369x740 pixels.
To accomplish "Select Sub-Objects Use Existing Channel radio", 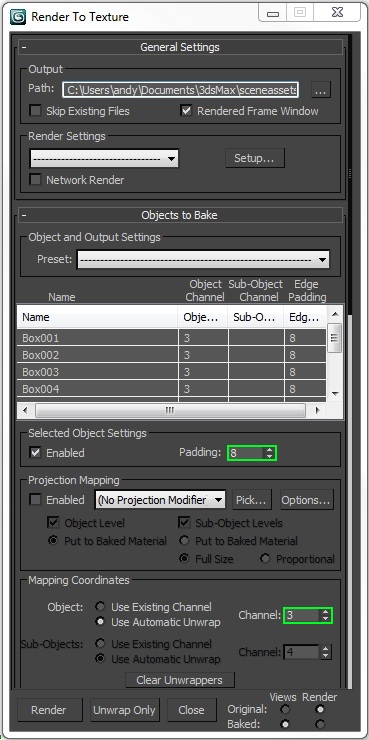I will point(100,643).
